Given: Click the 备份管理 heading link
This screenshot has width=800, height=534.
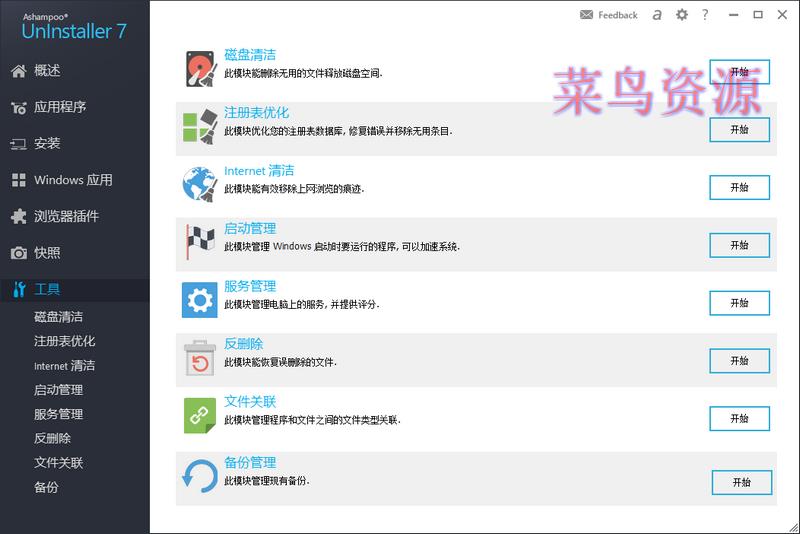Looking at the screenshot, I should click(x=250, y=463).
